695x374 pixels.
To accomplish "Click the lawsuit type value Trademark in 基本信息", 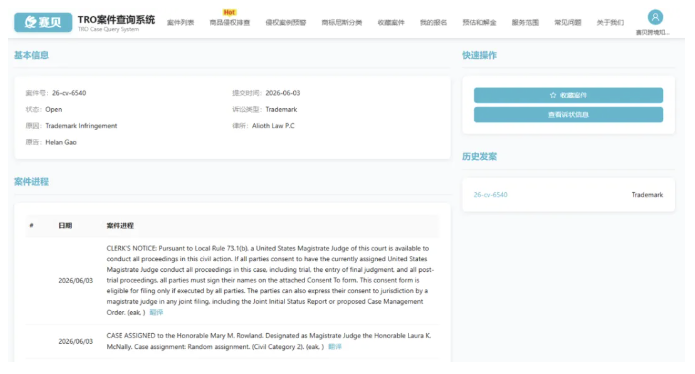I will (281, 109).
